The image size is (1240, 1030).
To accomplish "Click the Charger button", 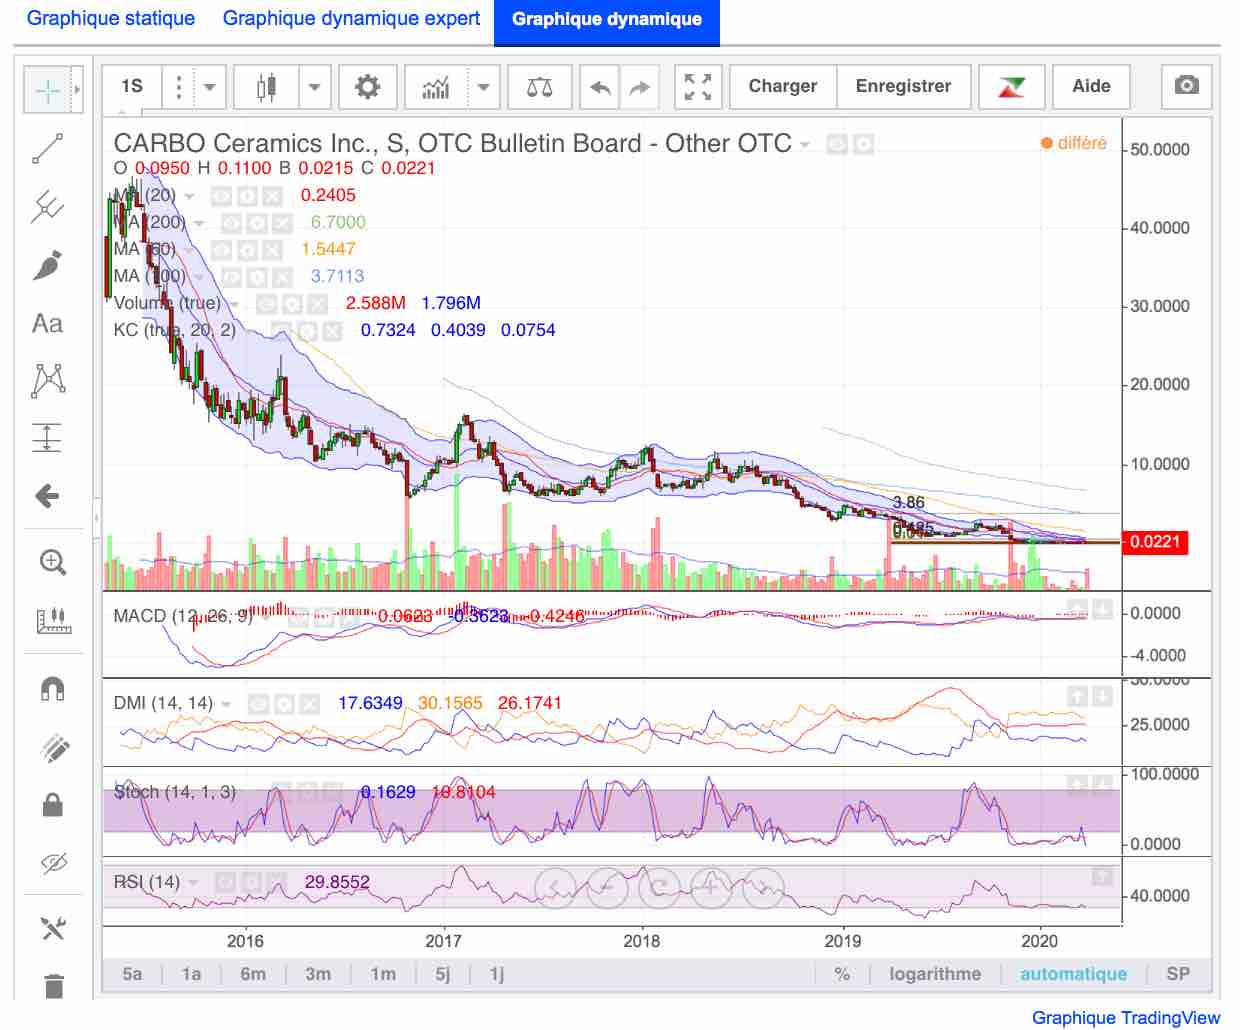I will pos(783,87).
